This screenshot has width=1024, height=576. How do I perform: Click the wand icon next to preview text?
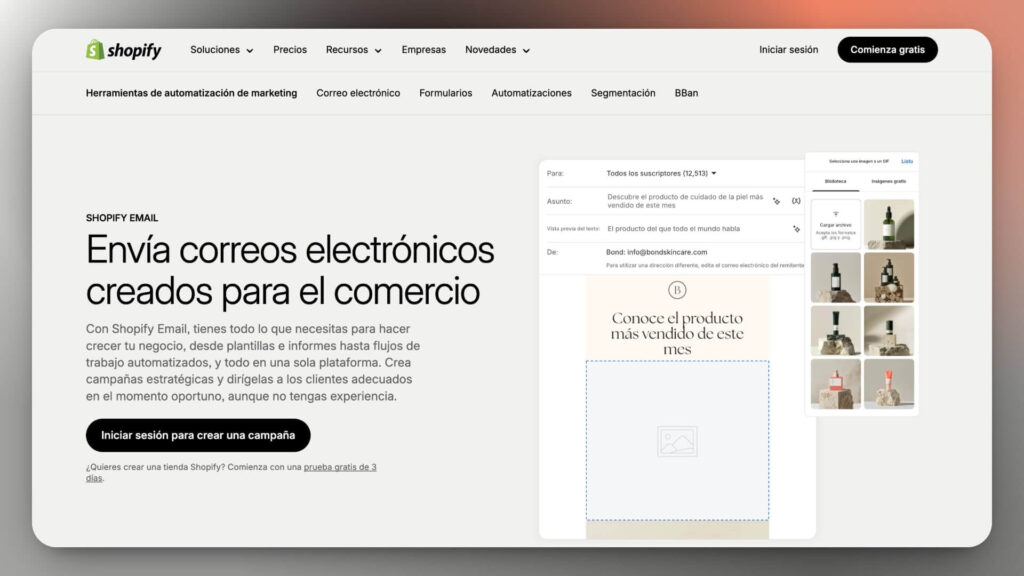(x=796, y=229)
